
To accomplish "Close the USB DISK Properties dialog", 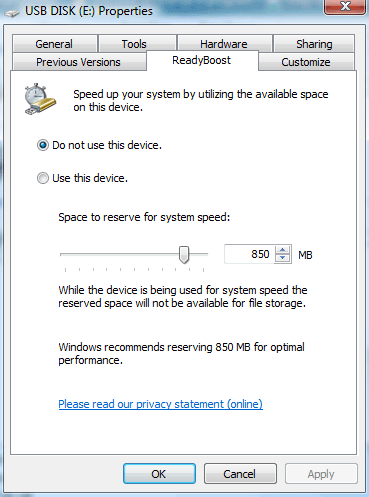I will coord(345,7).
